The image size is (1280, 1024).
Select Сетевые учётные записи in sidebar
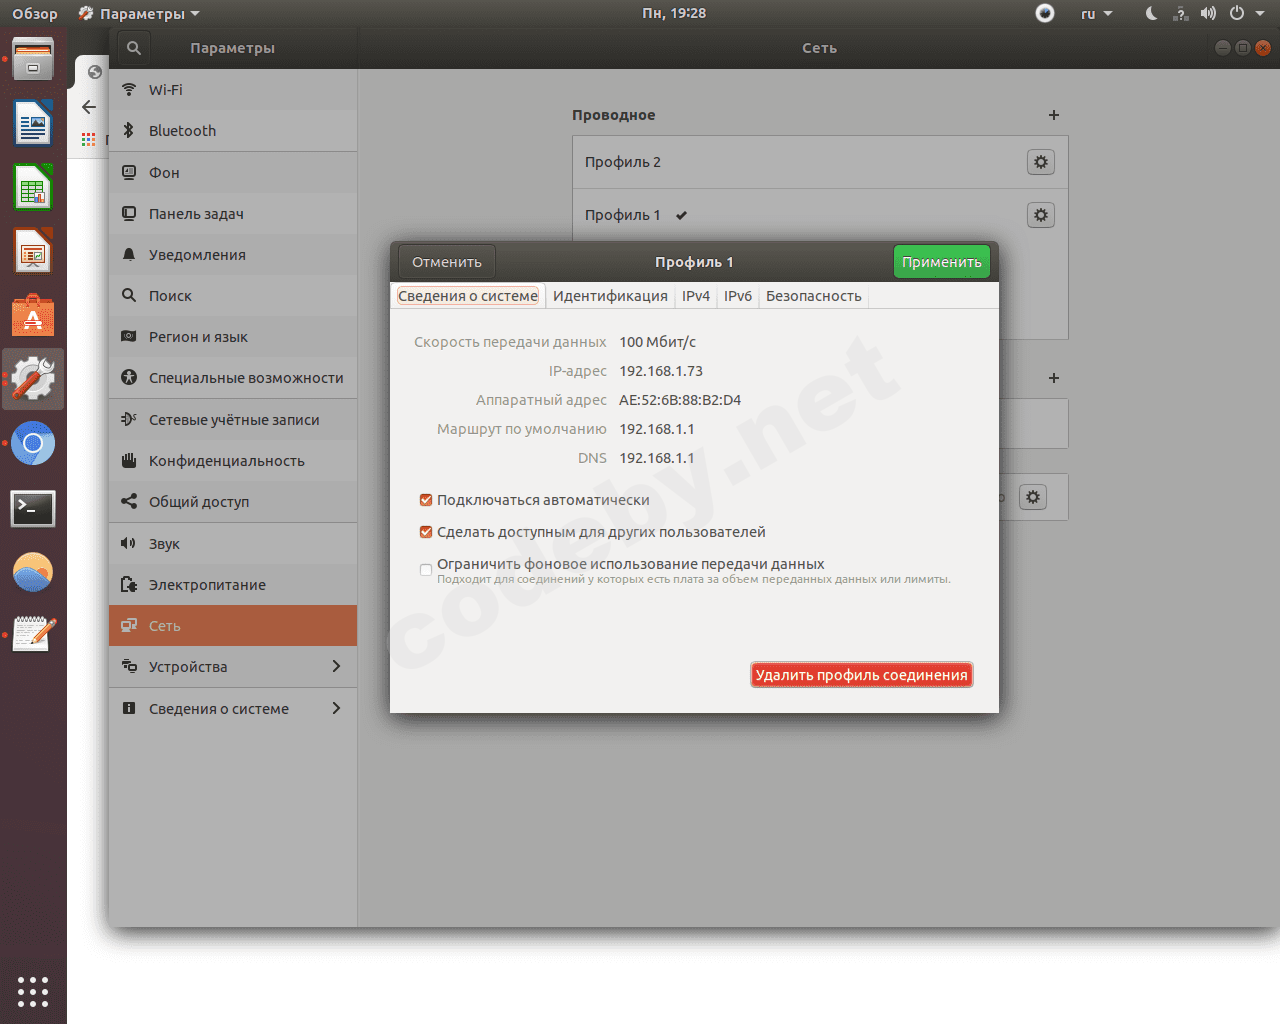pyautogui.click(x=233, y=420)
